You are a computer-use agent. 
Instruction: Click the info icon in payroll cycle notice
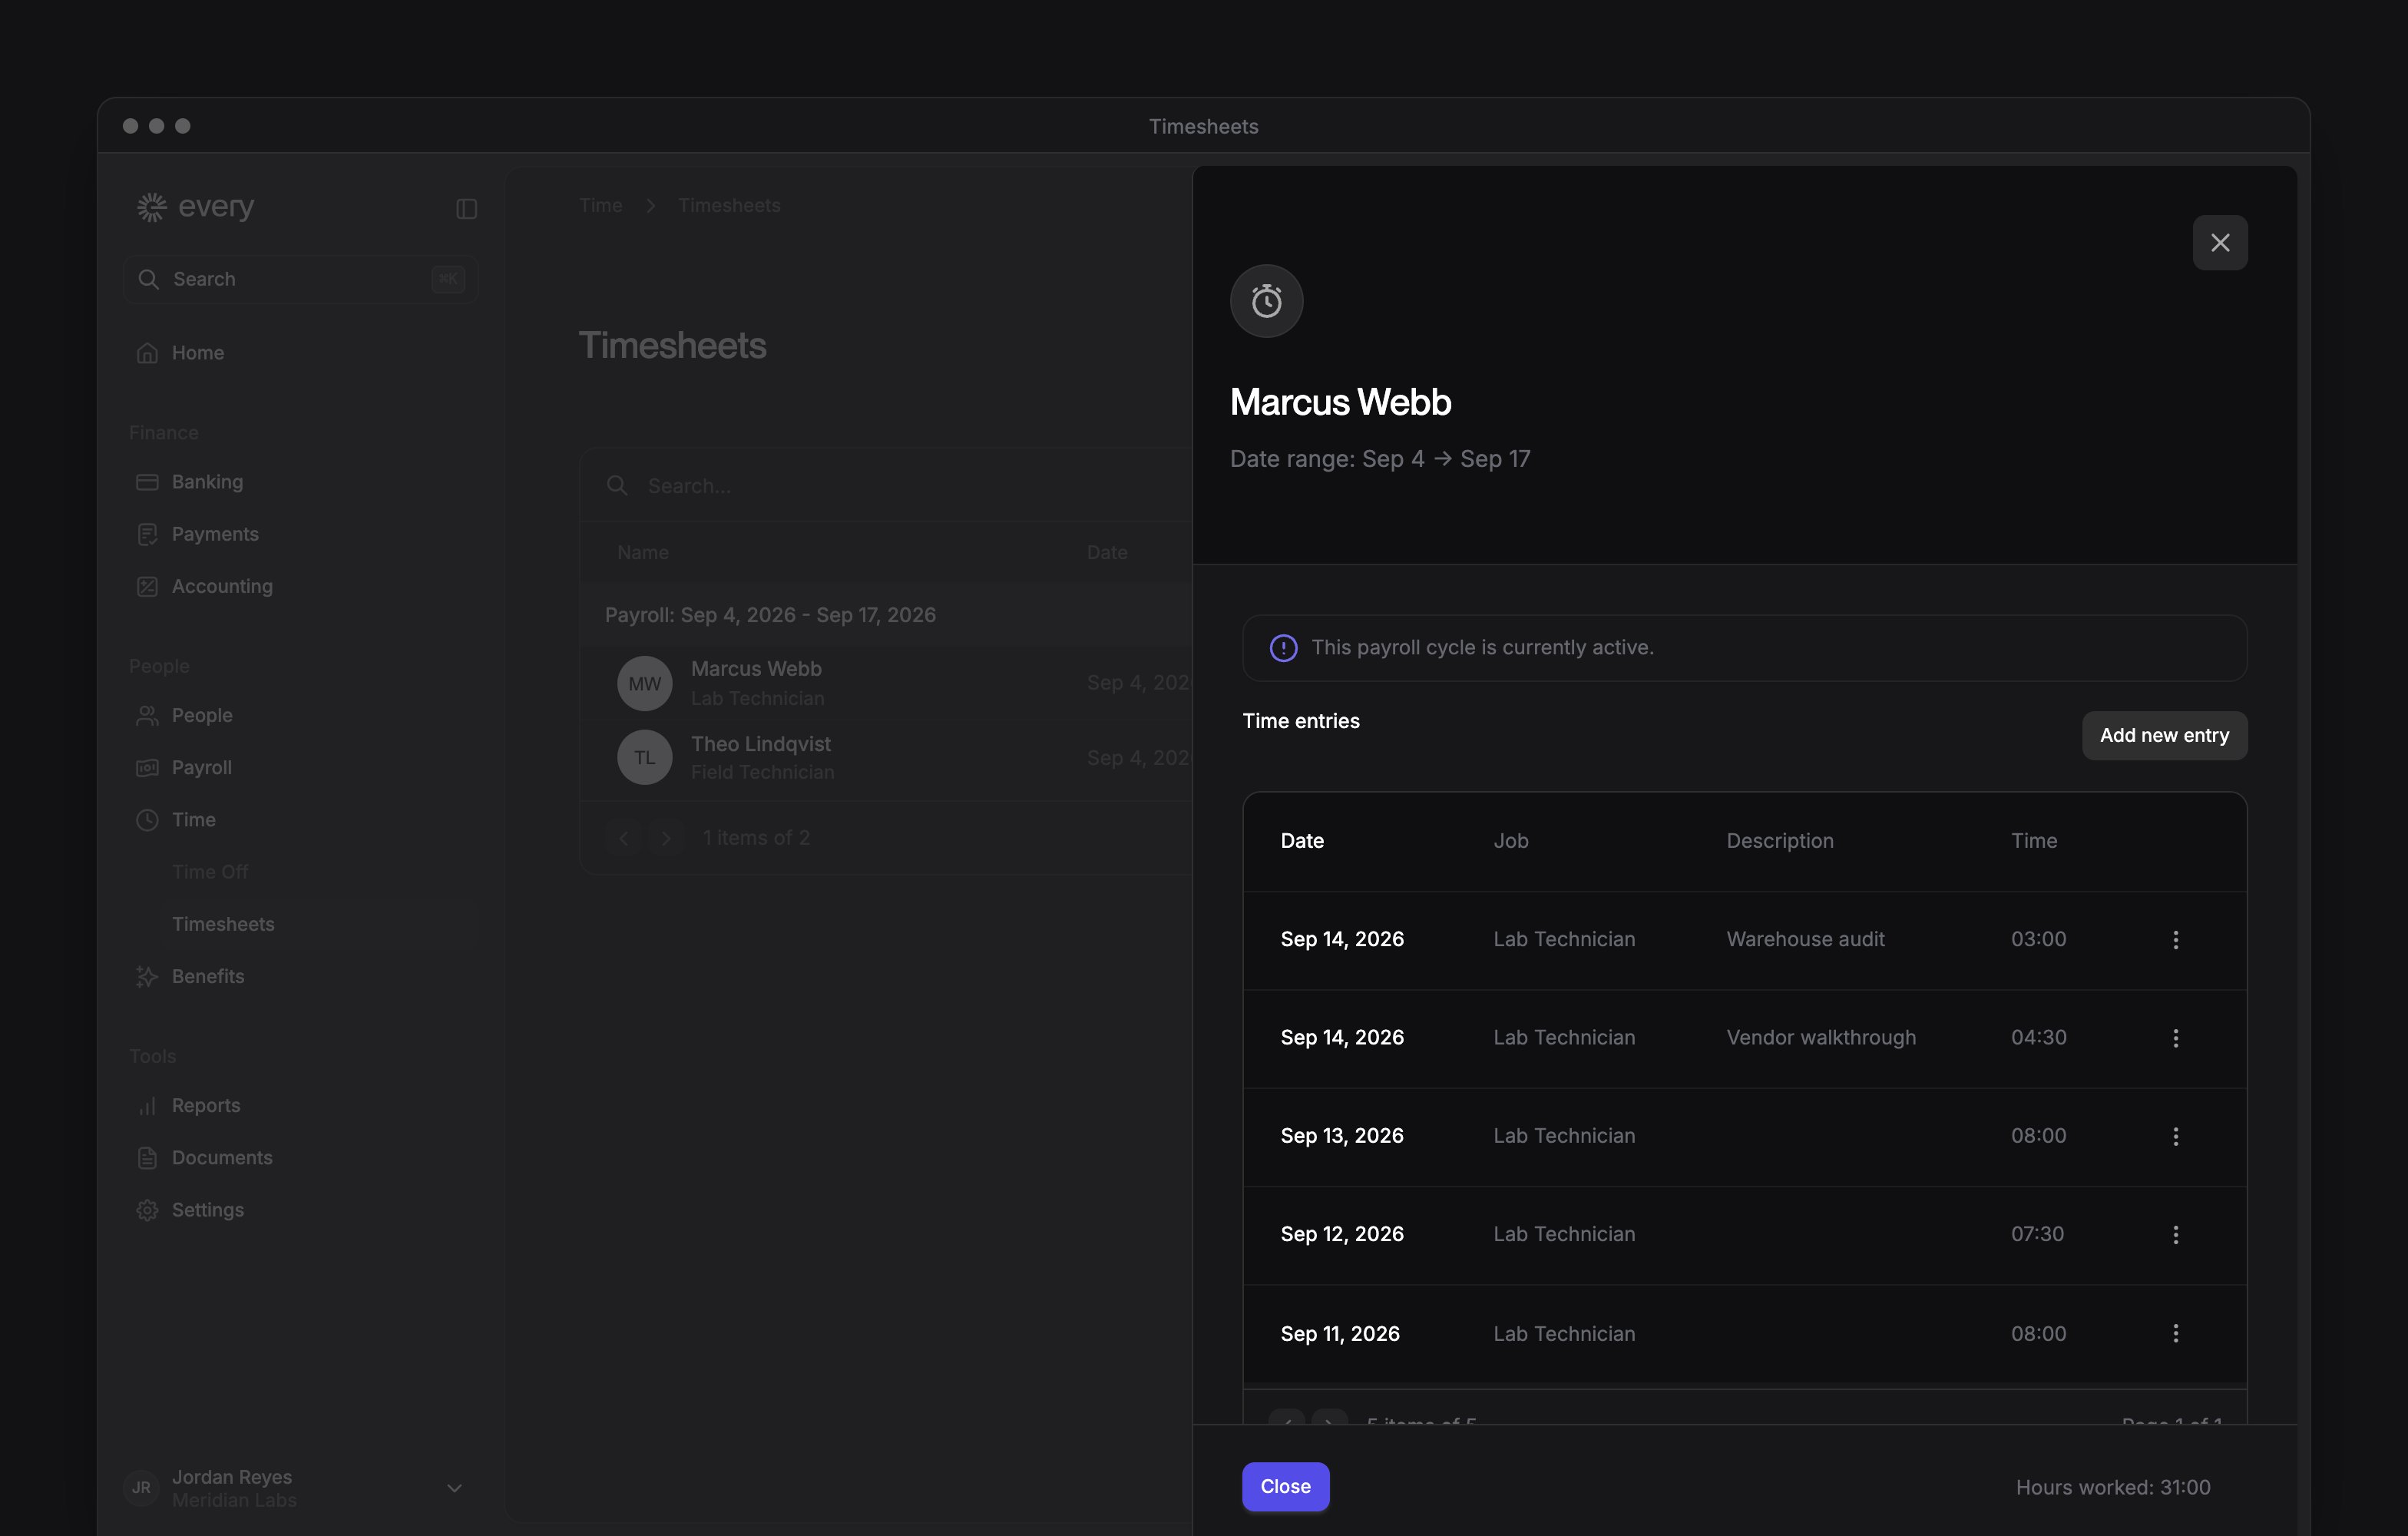click(x=1283, y=648)
